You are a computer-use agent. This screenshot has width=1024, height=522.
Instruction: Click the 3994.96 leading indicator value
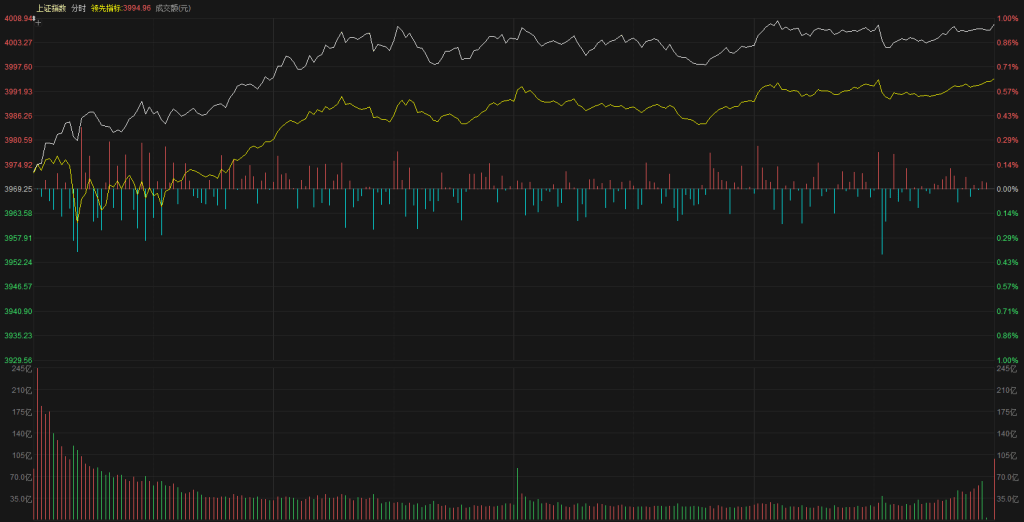137,8
